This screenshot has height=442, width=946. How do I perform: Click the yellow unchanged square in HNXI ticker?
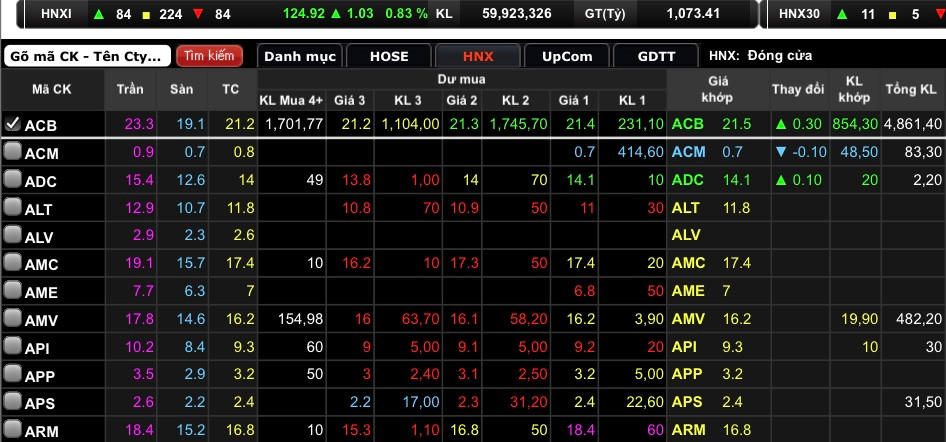point(146,14)
